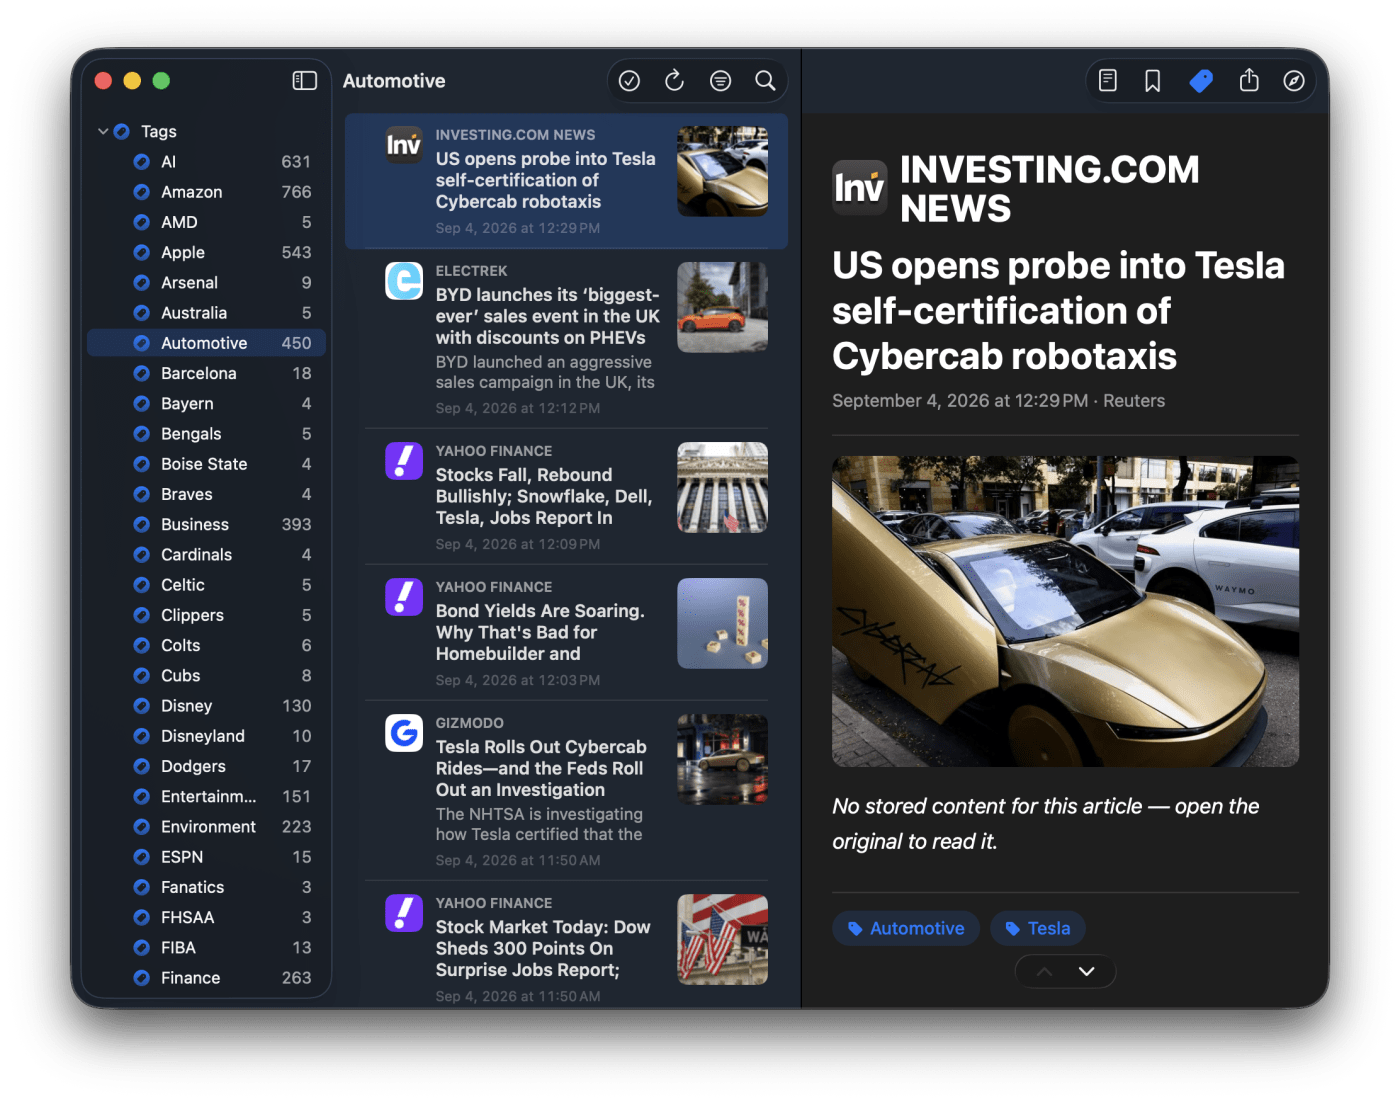Image resolution: width=1400 pixels, height=1102 pixels.
Task: Select the Cubs tag
Action: click(x=207, y=676)
